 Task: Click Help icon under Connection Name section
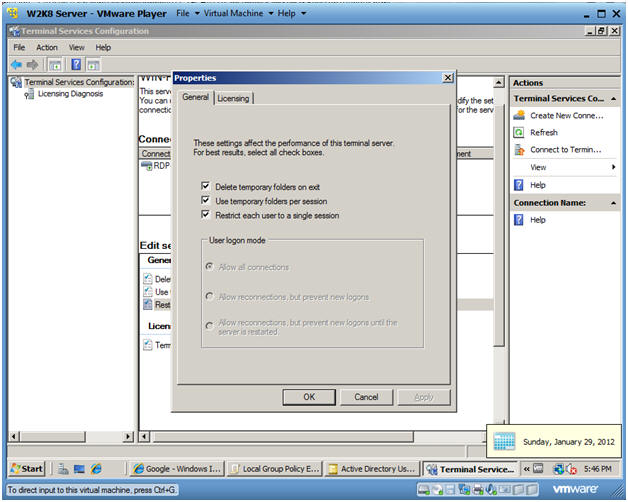519,220
